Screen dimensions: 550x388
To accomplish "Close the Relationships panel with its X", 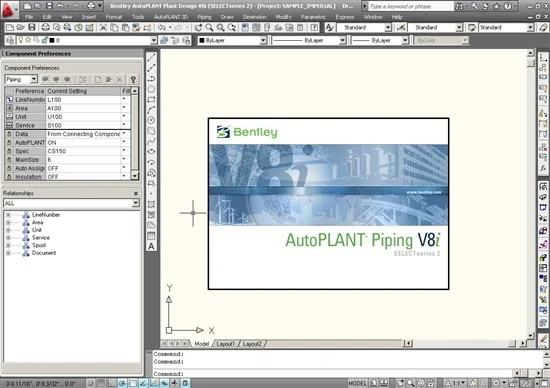I will click(x=136, y=193).
